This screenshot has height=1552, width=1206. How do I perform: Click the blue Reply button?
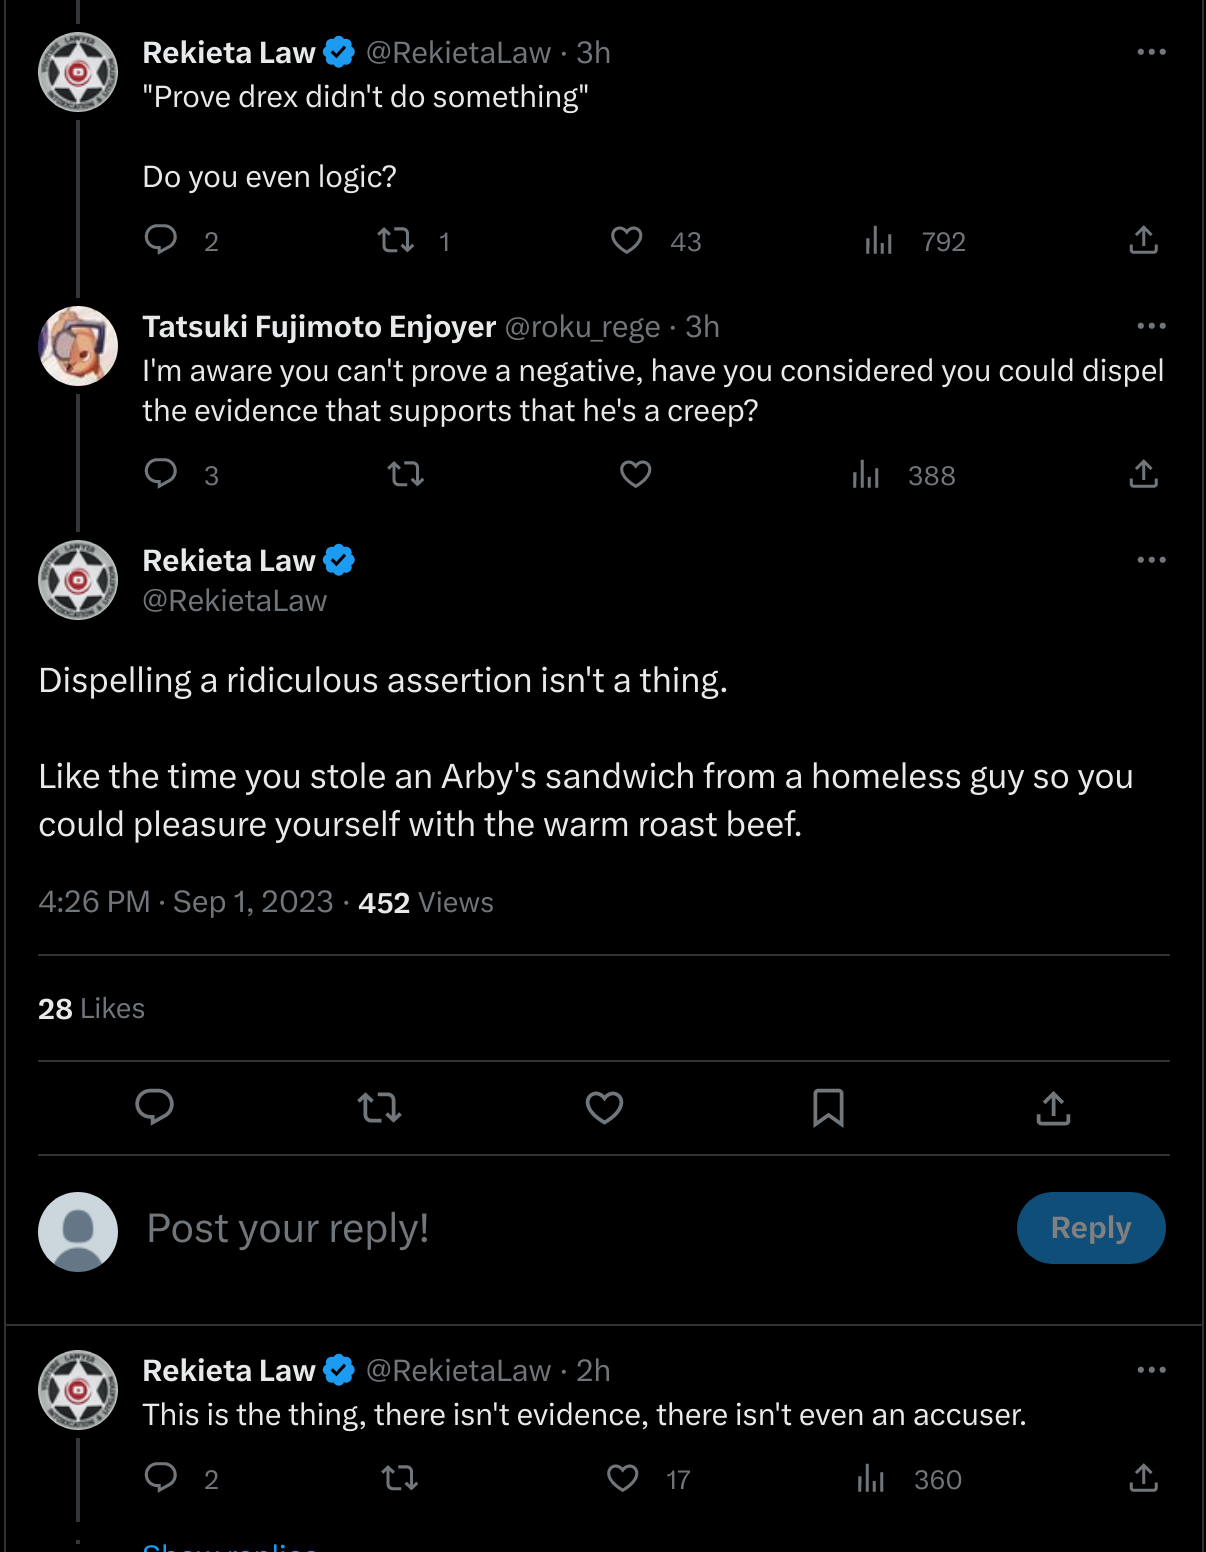pyautogui.click(x=1091, y=1228)
